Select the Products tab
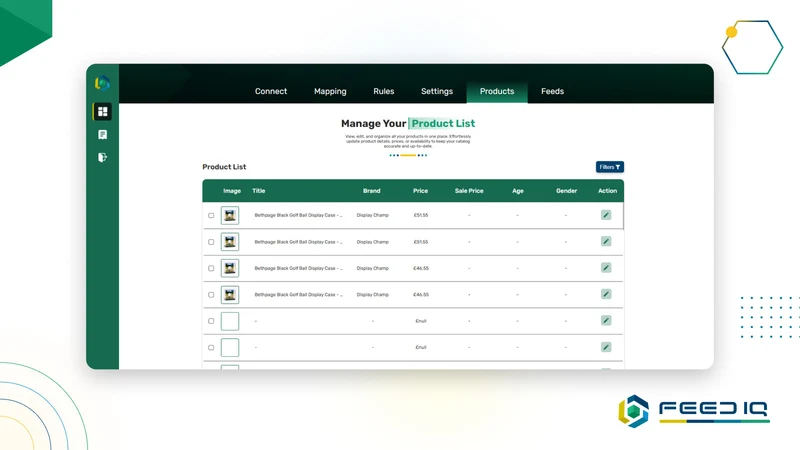800x450 pixels. click(497, 91)
